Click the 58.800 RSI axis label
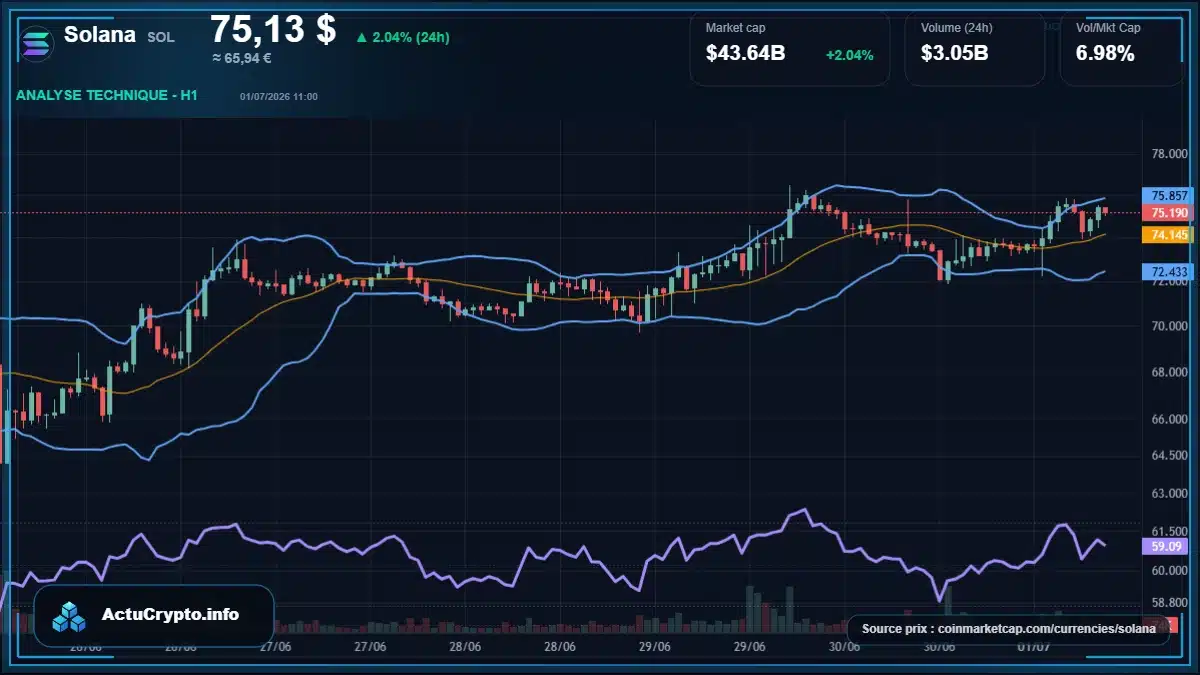 [x=1170, y=603]
